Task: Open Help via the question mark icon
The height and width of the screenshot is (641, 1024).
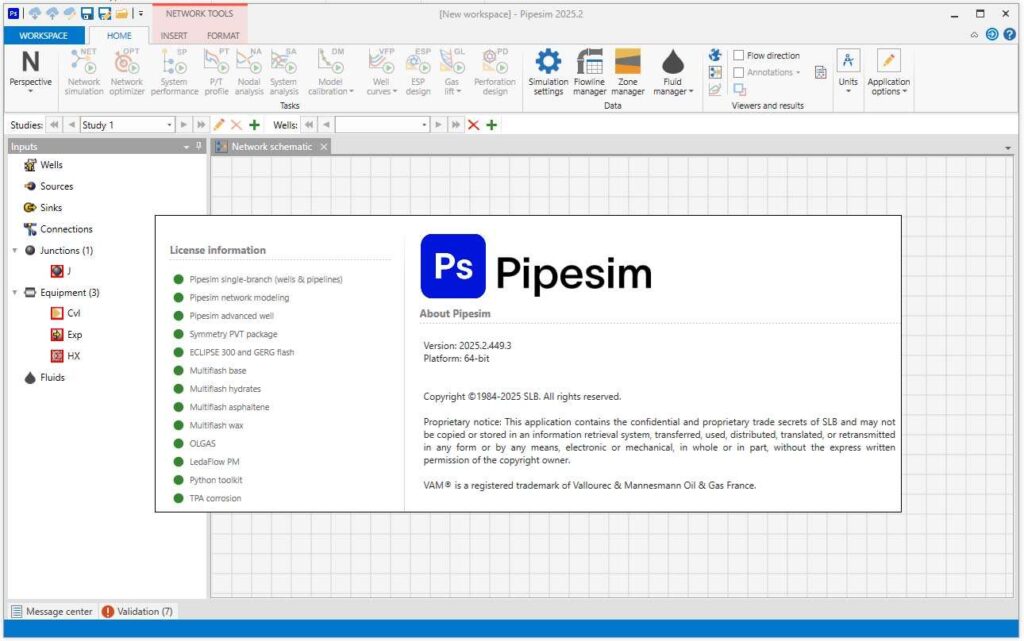Action: [1009, 35]
